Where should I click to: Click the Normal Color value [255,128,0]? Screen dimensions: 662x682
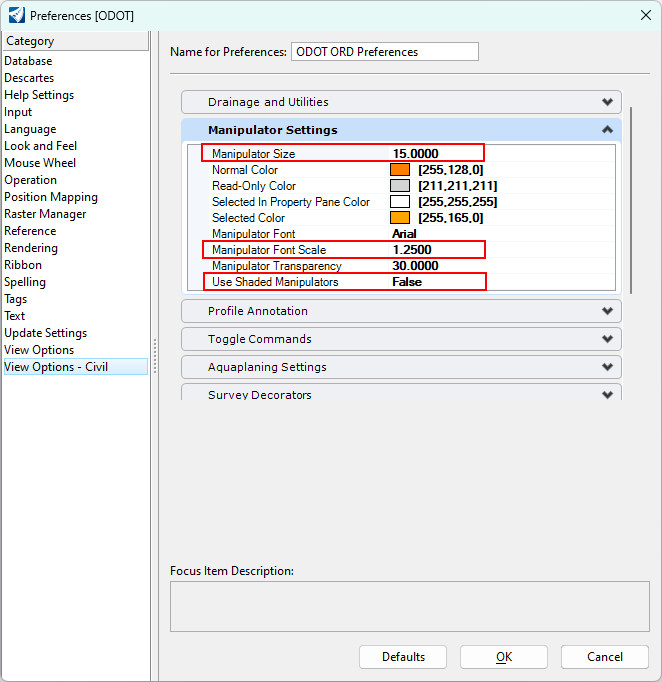click(x=451, y=170)
